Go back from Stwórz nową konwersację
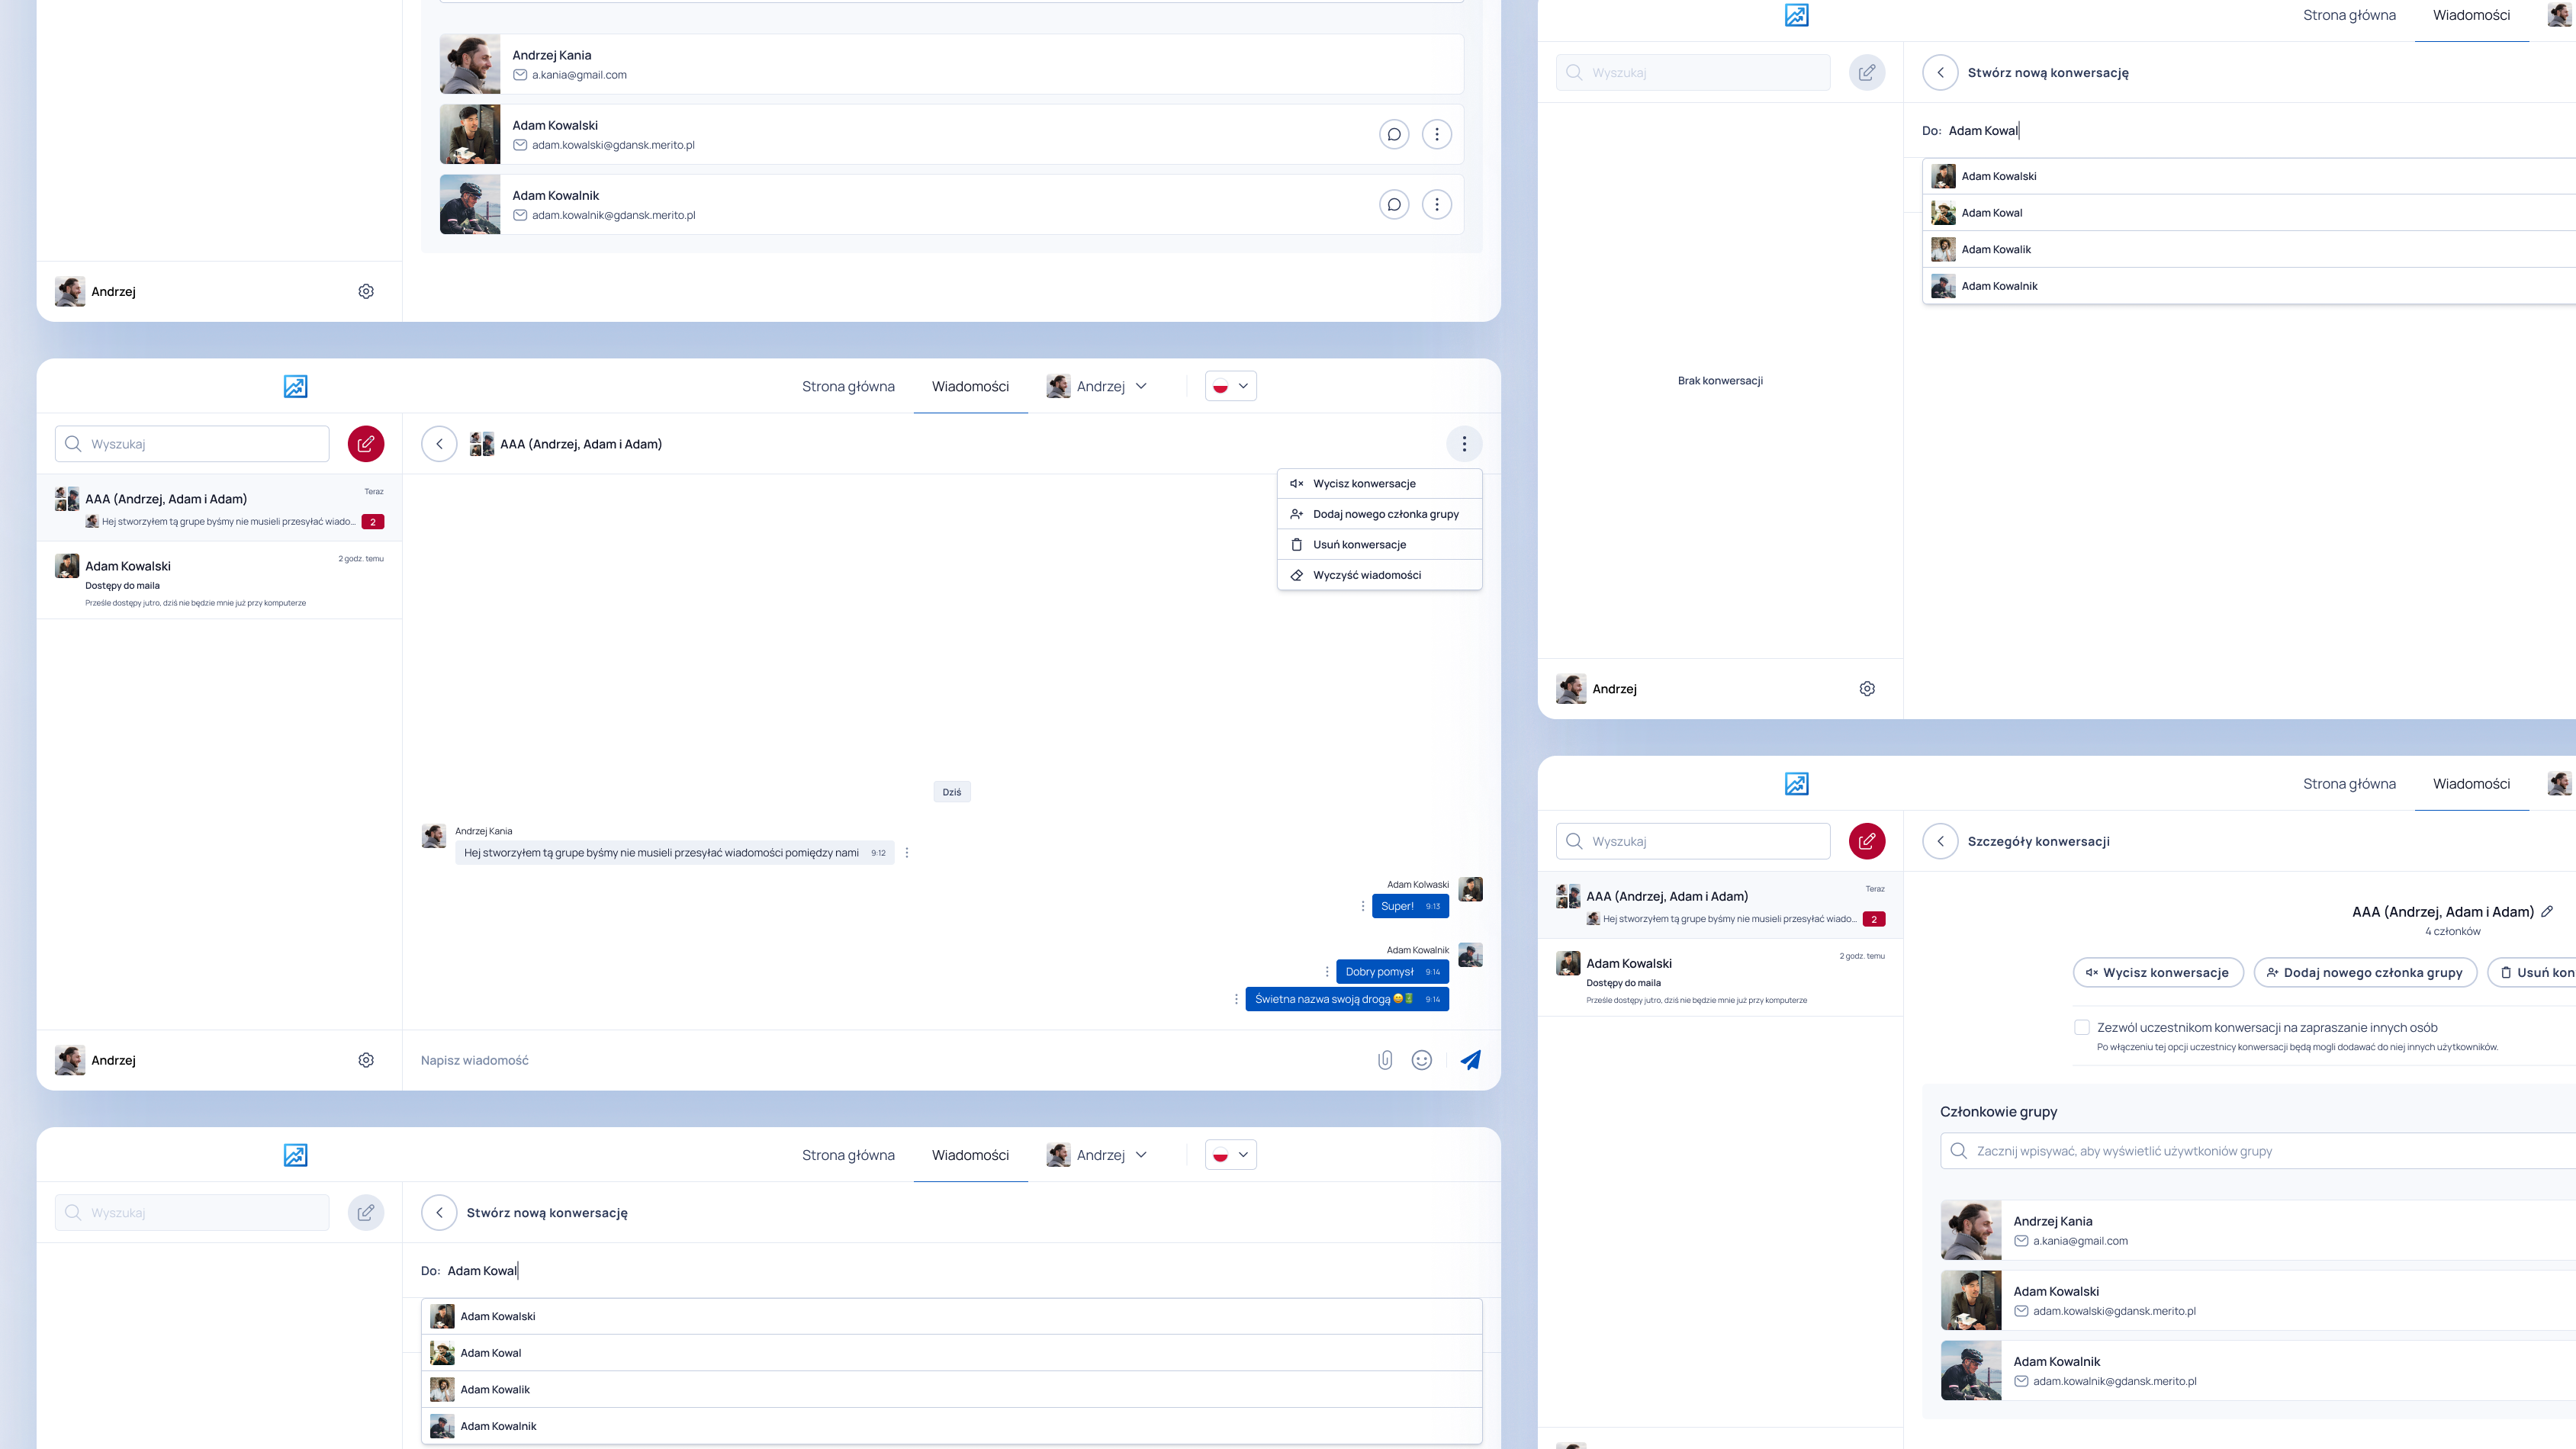2576x1449 pixels. coord(439,1212)
